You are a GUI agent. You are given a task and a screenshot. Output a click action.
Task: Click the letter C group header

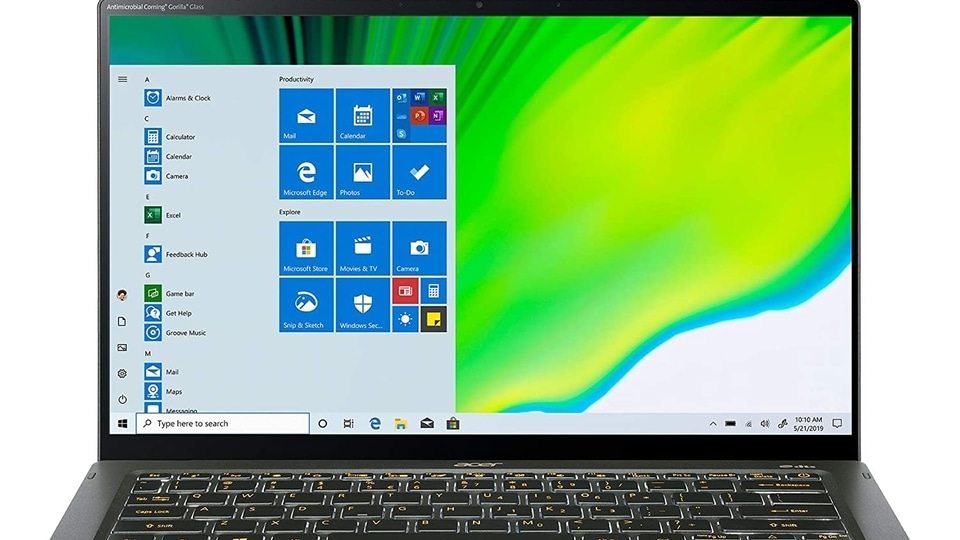(147, 119)
